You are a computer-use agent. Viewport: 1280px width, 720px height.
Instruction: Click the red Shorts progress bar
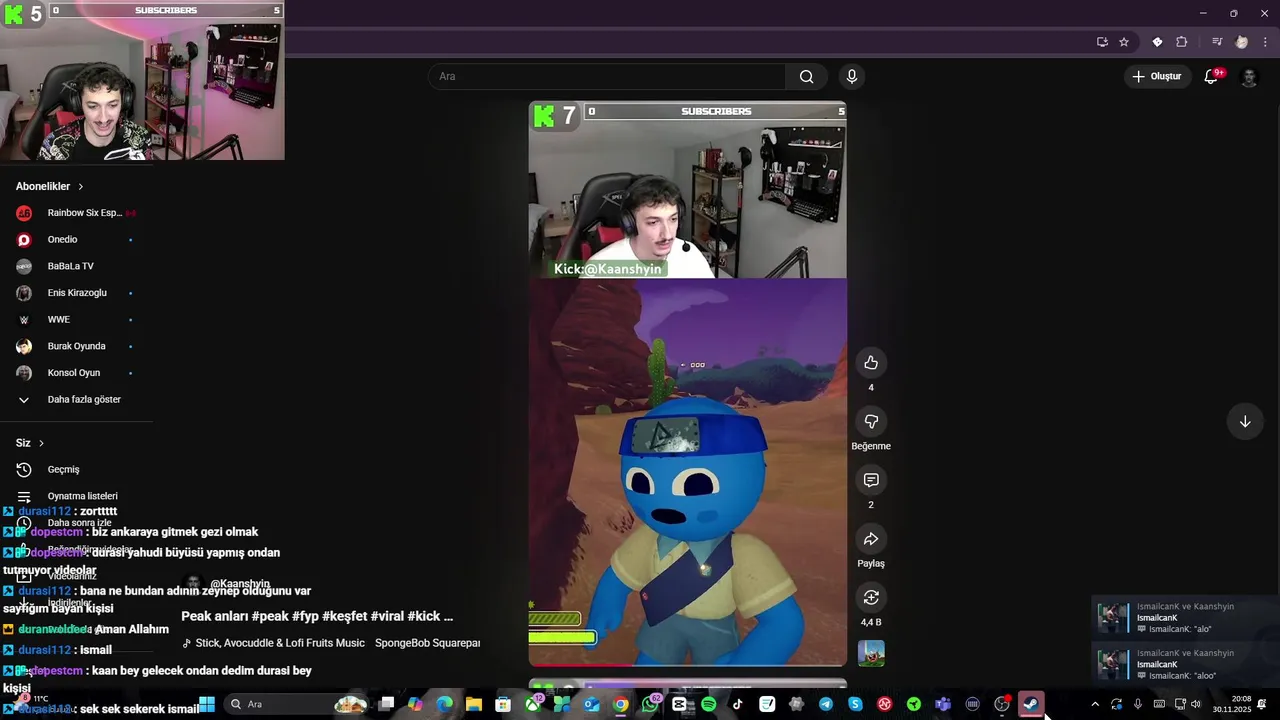pos(687,664)
